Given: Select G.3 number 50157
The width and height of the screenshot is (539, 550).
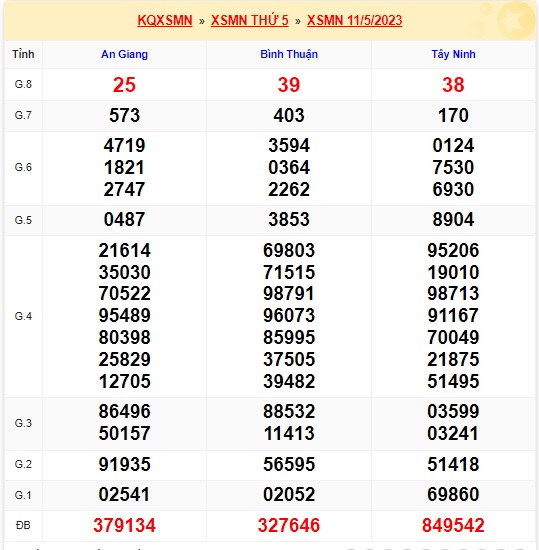Looking at the screenshot, I should [124, 434].
